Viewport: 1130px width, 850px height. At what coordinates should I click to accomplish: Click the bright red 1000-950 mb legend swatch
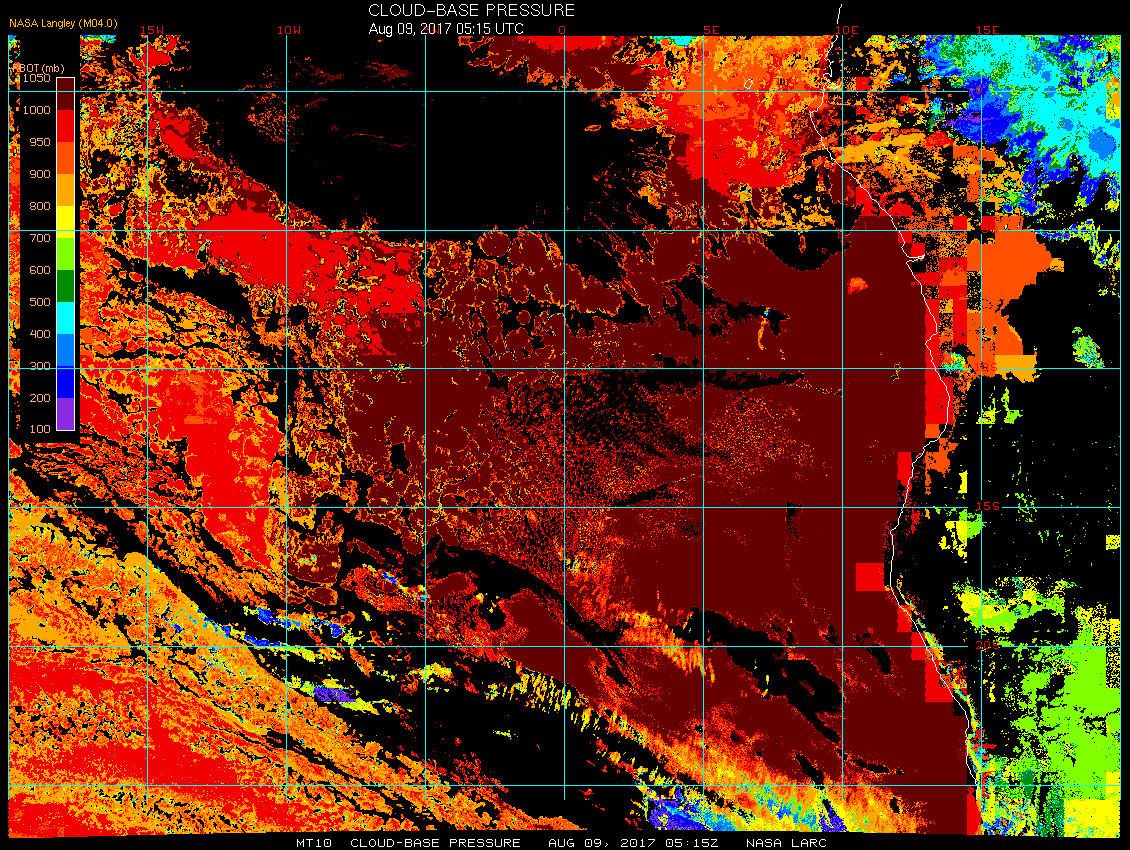pos(66,125)
